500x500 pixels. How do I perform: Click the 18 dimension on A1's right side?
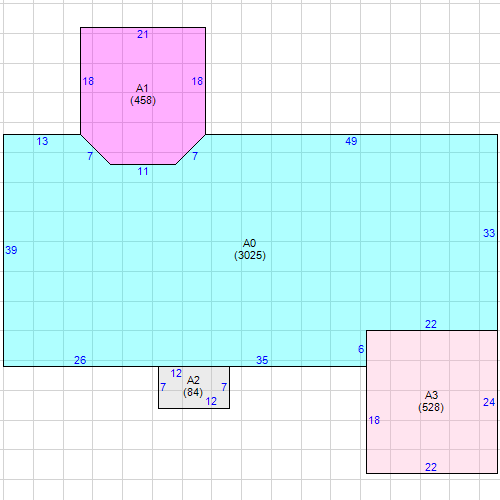[197, 81]
